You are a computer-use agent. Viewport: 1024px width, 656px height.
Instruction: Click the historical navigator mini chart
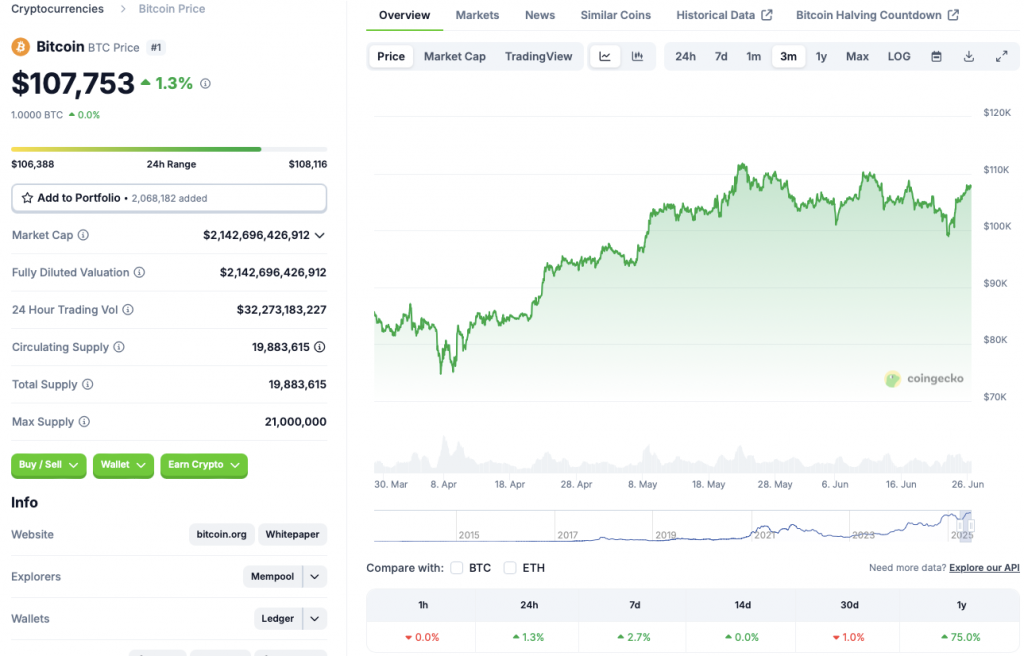point(674,526)
